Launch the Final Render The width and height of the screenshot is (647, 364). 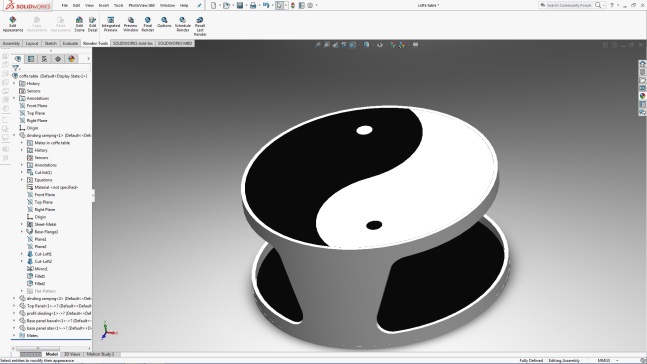point(148,24)
